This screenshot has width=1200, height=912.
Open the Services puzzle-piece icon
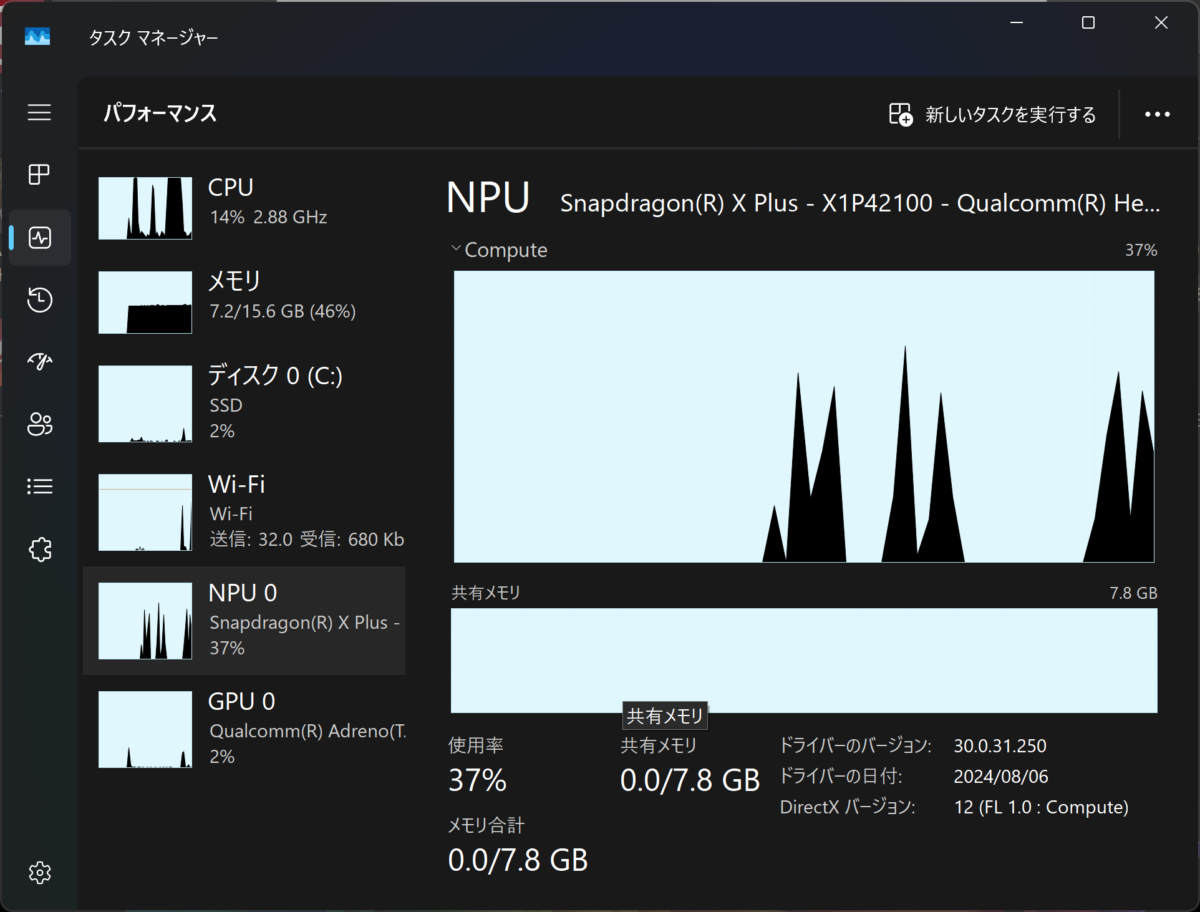pos(39,549)
